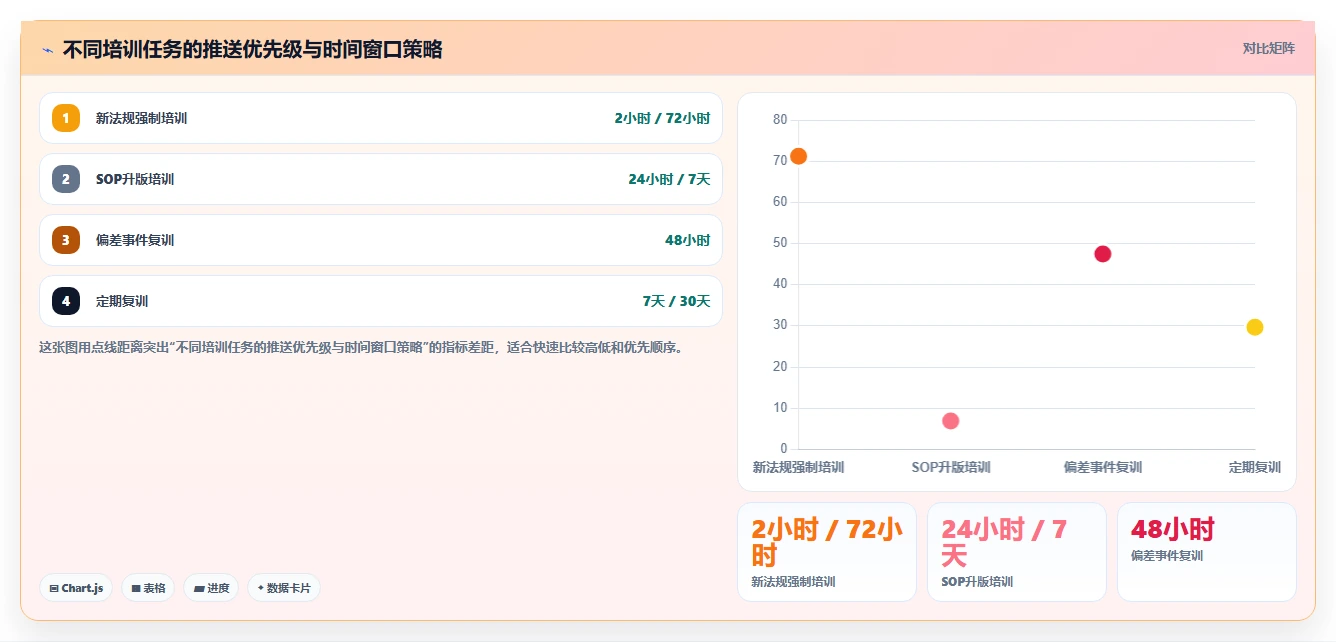
Task: Click the 表格 tag chip
Action: pos(148,588)
